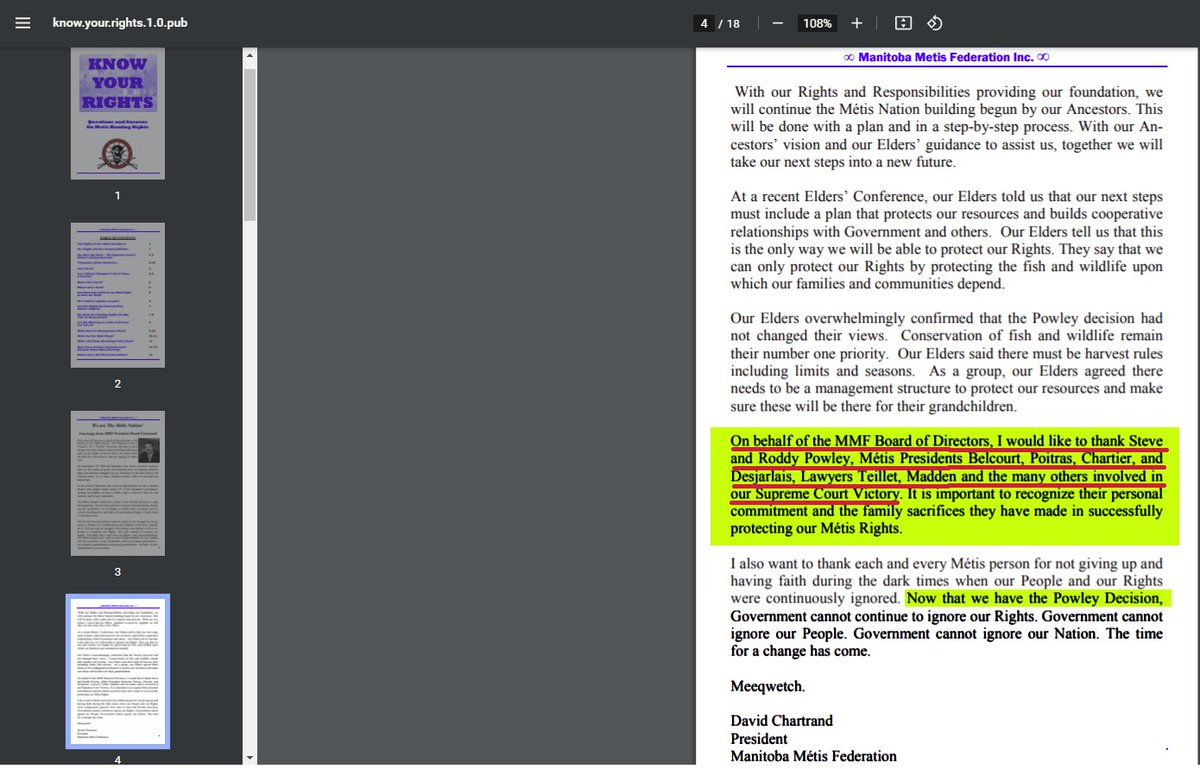Open page 2 table of contents thumbnail
Screen dimensions: 1200x769
117,295
